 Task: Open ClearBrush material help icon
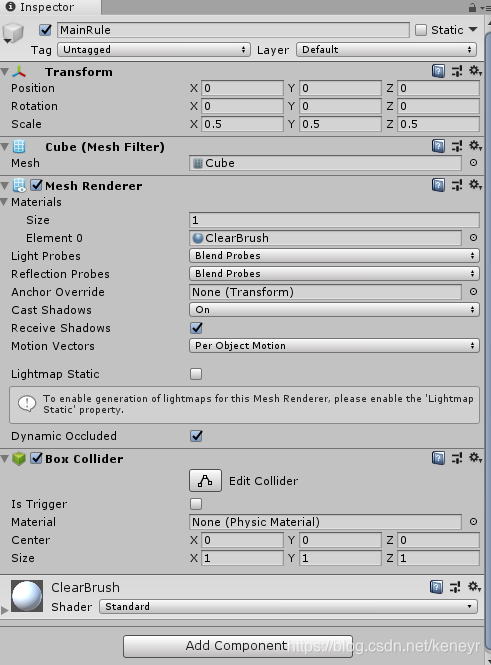(436, 587)
